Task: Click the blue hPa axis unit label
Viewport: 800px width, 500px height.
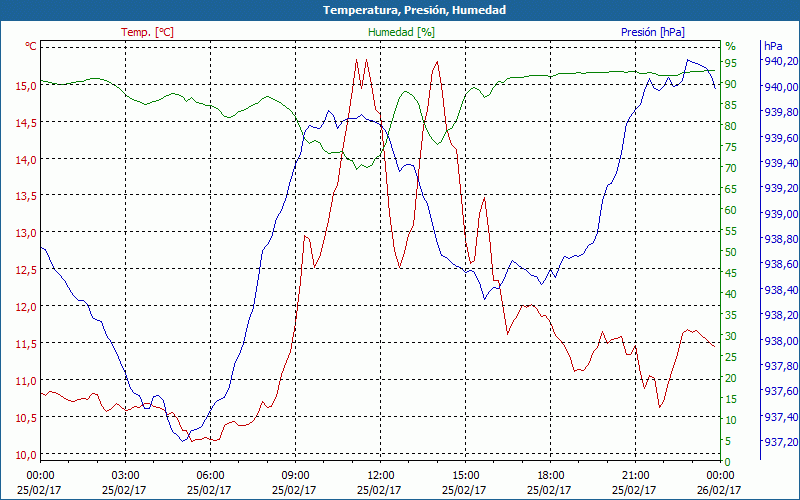Action: [x=773, y=46]
